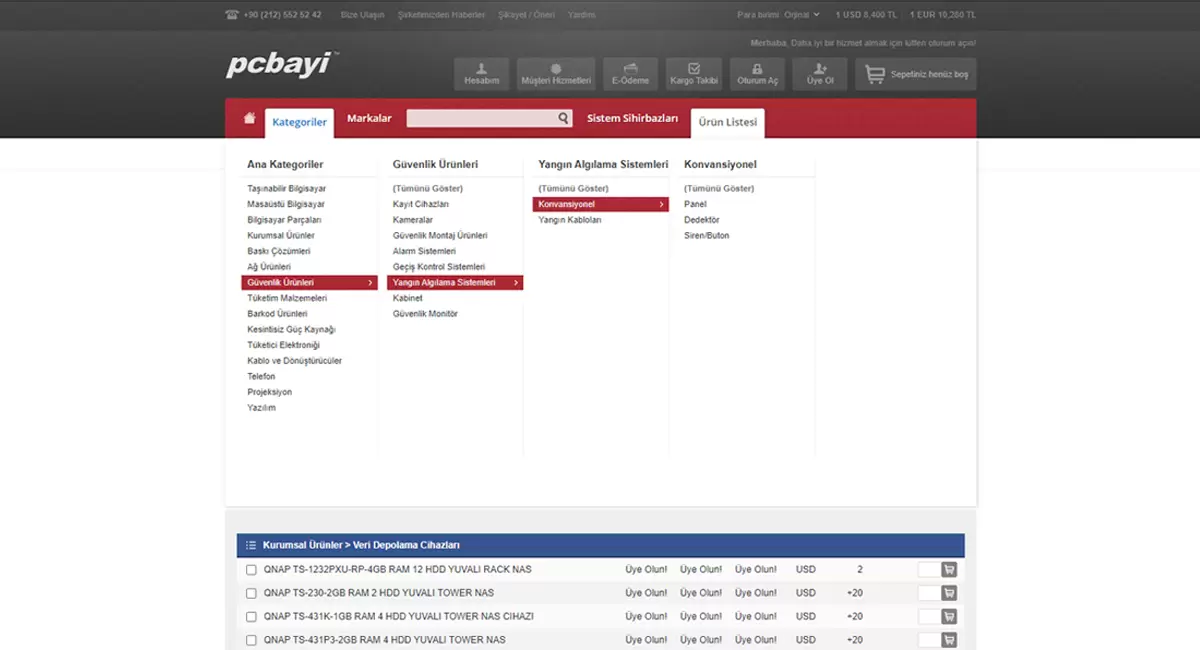Click quantity field for QNAP TS-431P3
1200x650 pixels.
[928, 640]
